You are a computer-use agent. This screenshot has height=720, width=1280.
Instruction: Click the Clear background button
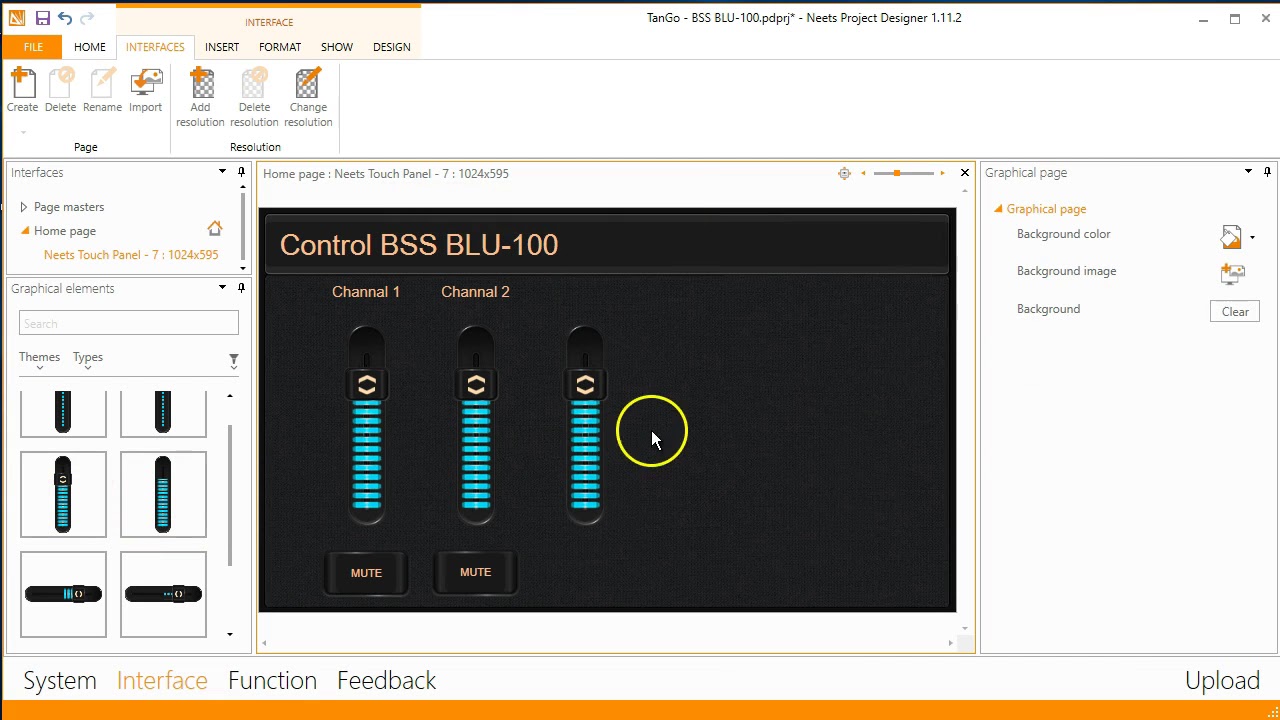[1235, 311]
